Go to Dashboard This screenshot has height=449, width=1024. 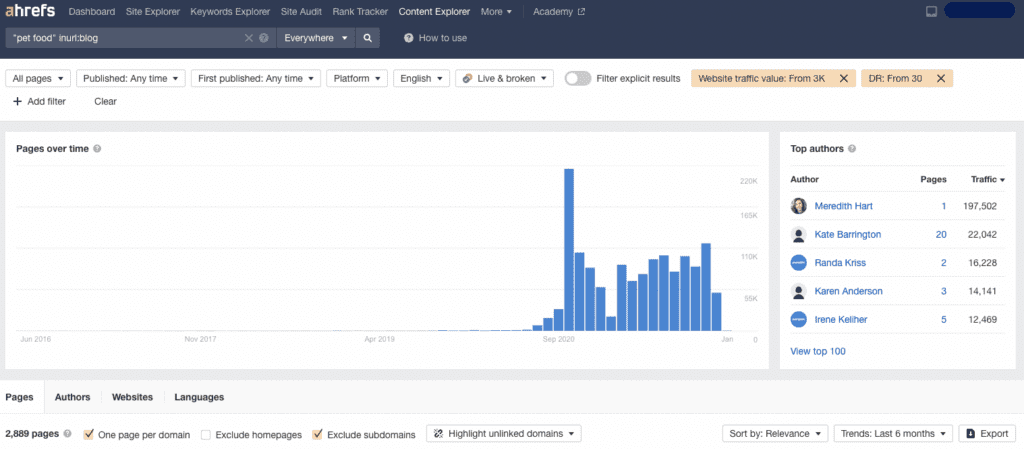pos(91,12)
